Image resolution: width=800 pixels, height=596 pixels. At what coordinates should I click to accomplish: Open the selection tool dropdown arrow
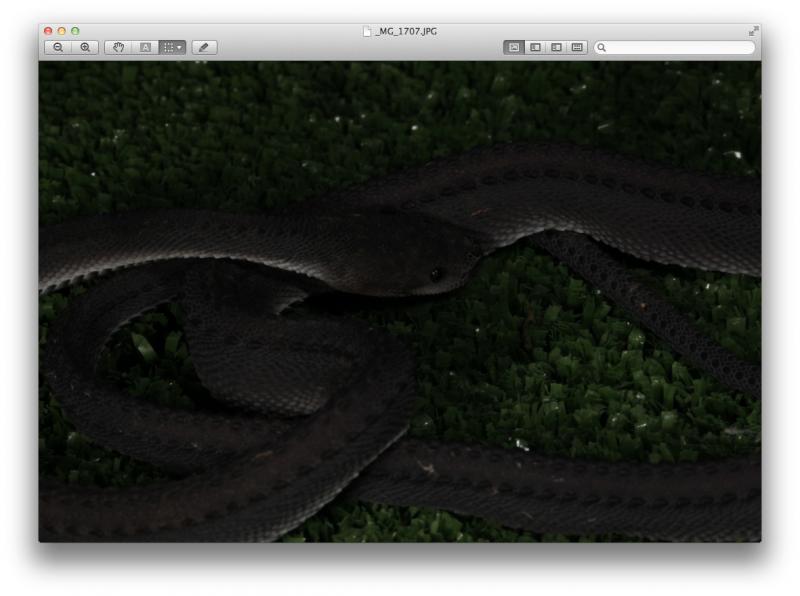180,47
